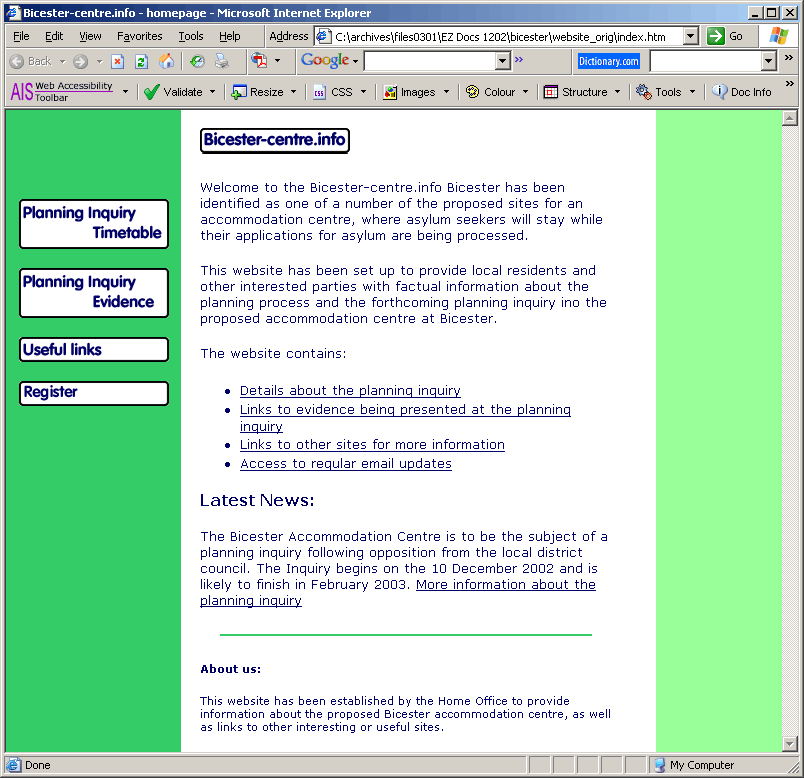Screen dimensions: 804x778
Task: Click the Colour palette icon
Action: tap(472, 92)
